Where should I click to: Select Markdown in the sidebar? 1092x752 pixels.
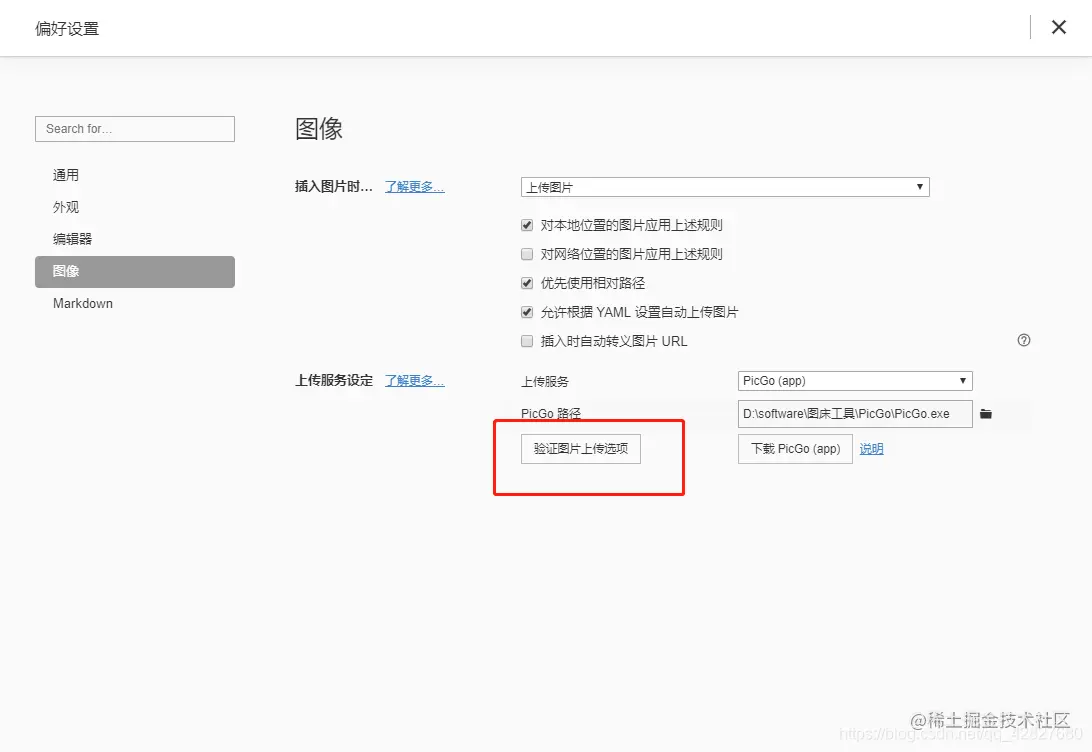[134, 304]
